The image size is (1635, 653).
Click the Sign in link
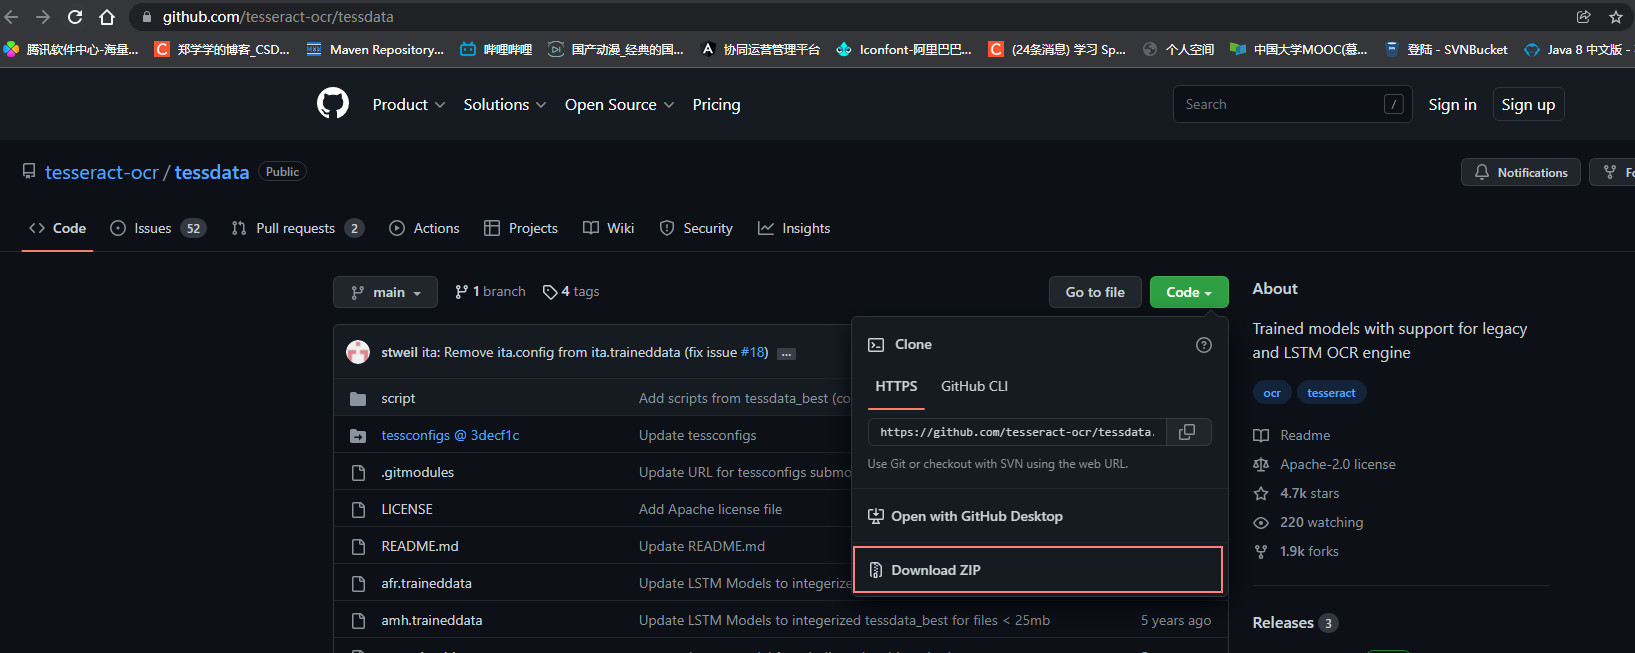(x=1452, y=104)
